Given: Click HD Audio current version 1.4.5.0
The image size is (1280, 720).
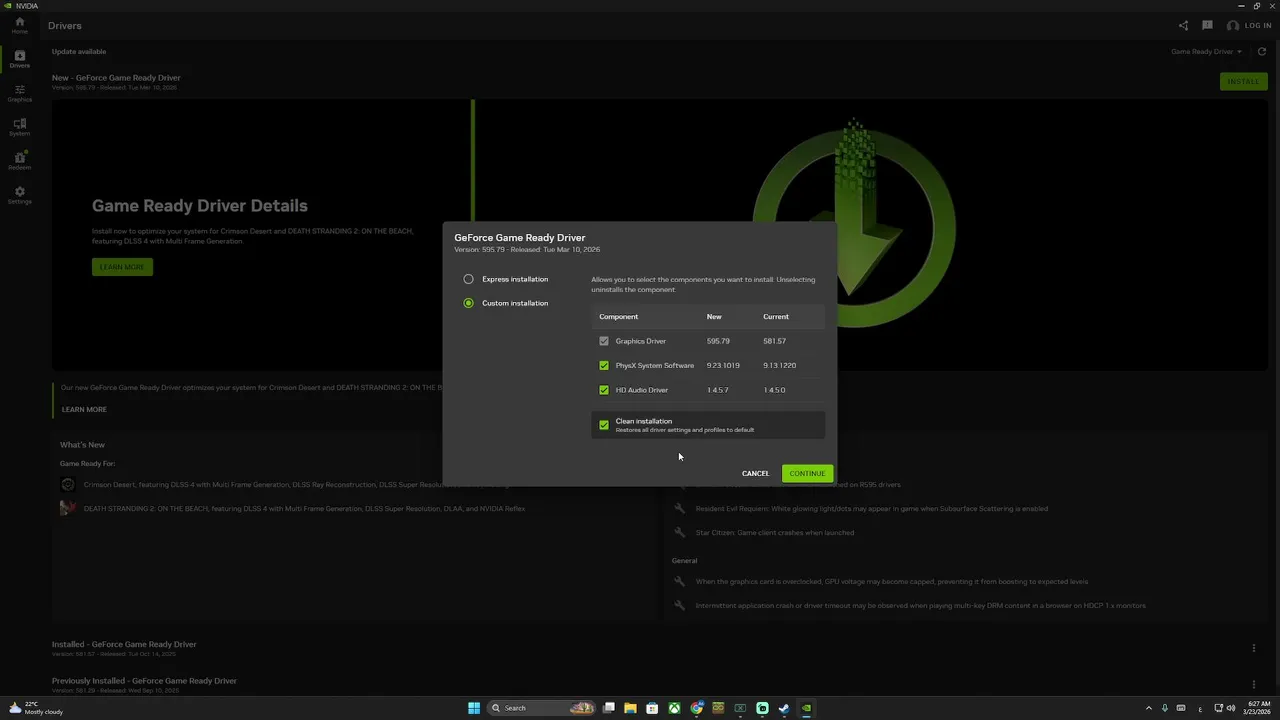Looking at the screenshot, I should point(774,390).
